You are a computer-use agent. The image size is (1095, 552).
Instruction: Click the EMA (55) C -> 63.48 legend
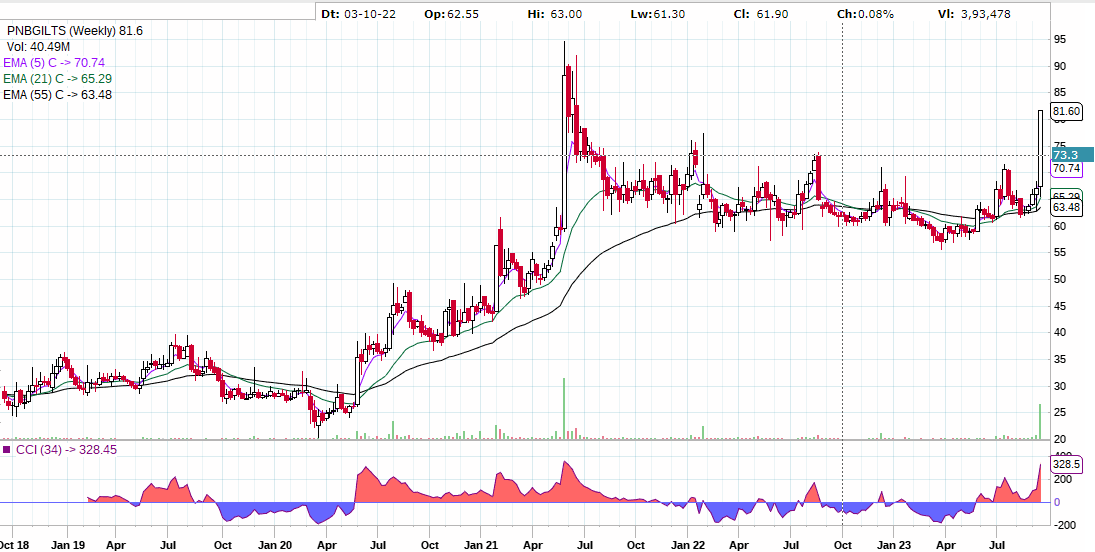point(57,95)
